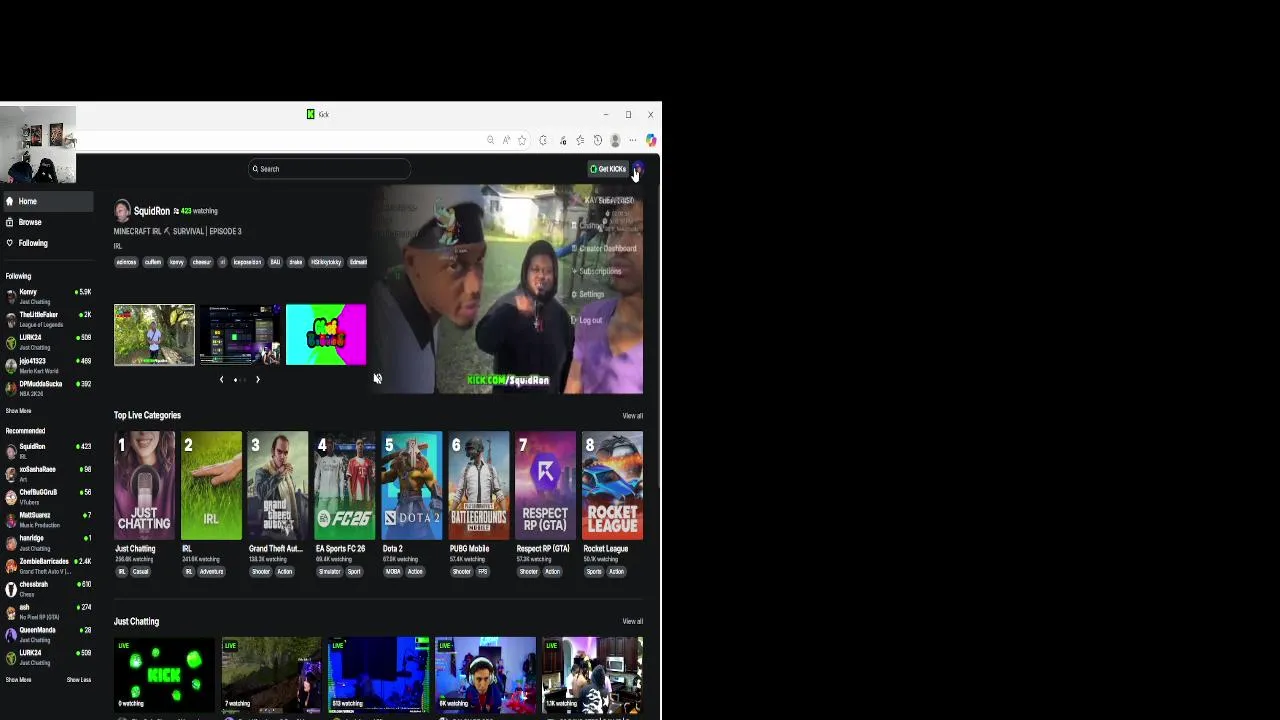Screen dimensions: 1280x720
Task: Open TheLittleFaker in Following list
Action: [46, 319]
